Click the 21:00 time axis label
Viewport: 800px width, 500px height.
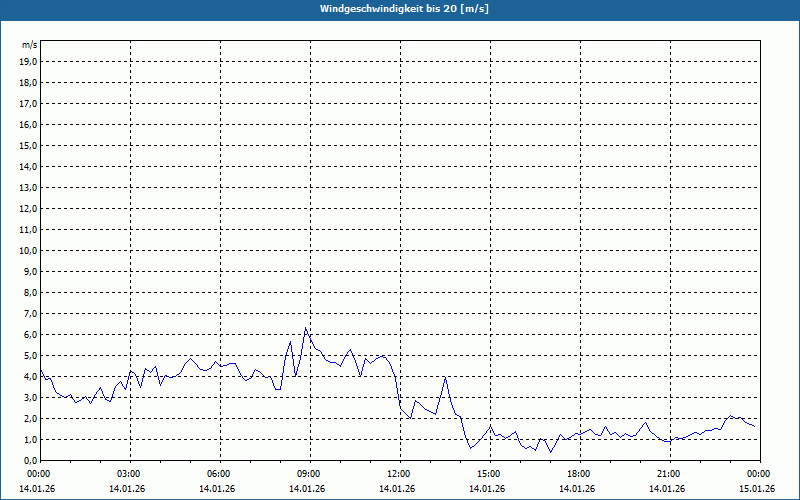click(669, 474)
